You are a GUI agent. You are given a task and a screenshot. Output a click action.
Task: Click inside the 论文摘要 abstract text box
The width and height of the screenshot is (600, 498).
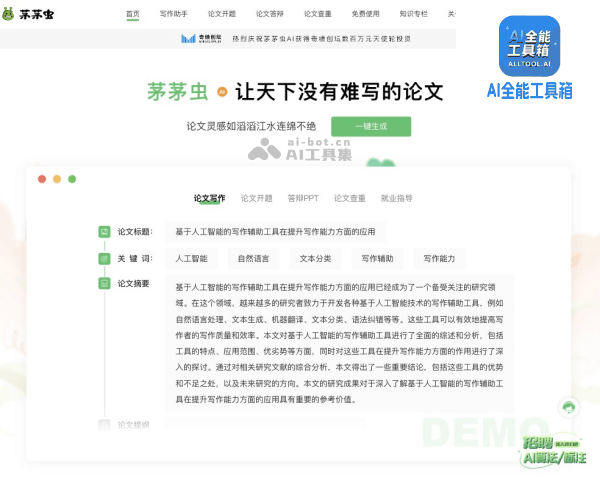[339, 343]
